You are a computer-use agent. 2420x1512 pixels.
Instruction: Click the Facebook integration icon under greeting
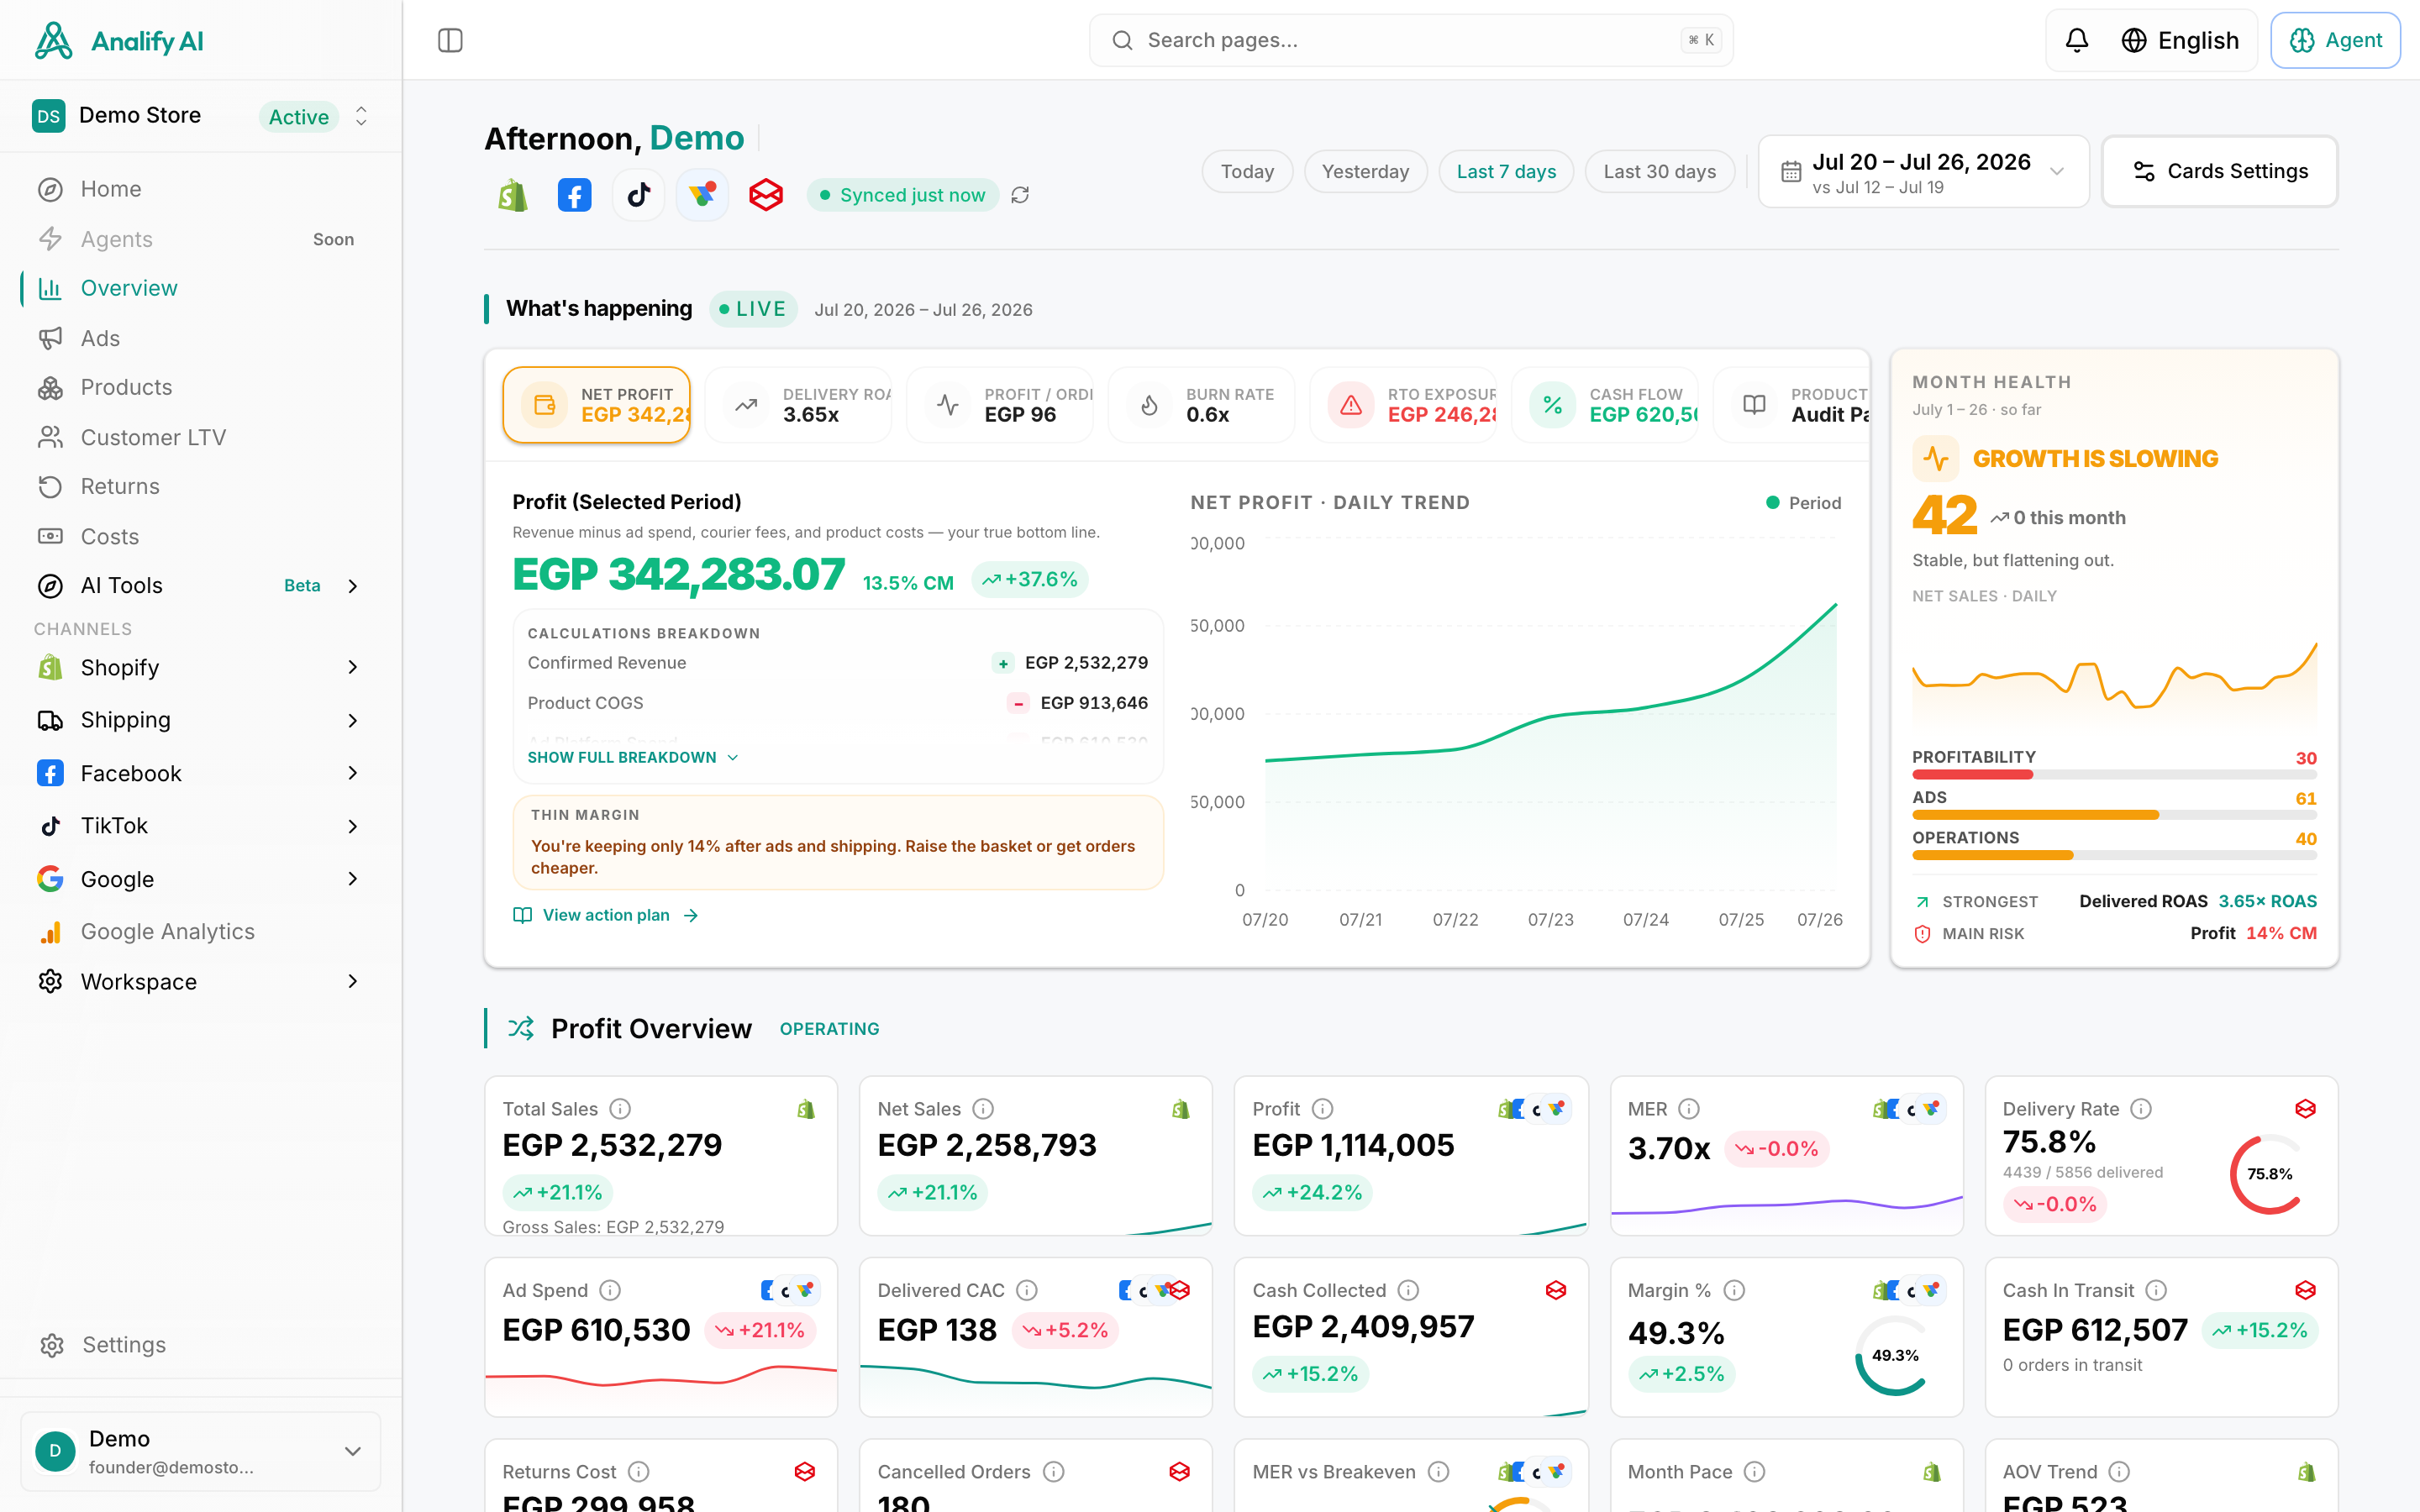[574, 195]
